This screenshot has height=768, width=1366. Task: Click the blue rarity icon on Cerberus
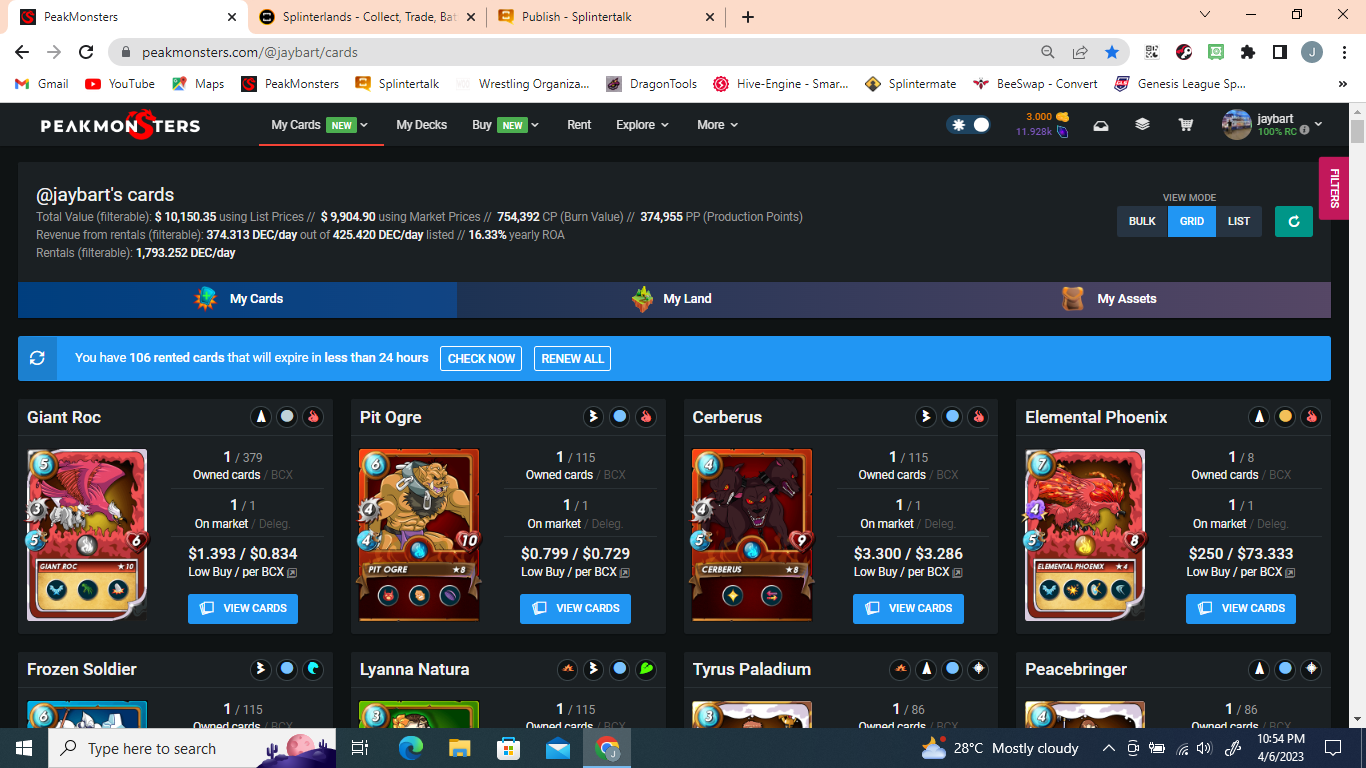click(952, 417)
